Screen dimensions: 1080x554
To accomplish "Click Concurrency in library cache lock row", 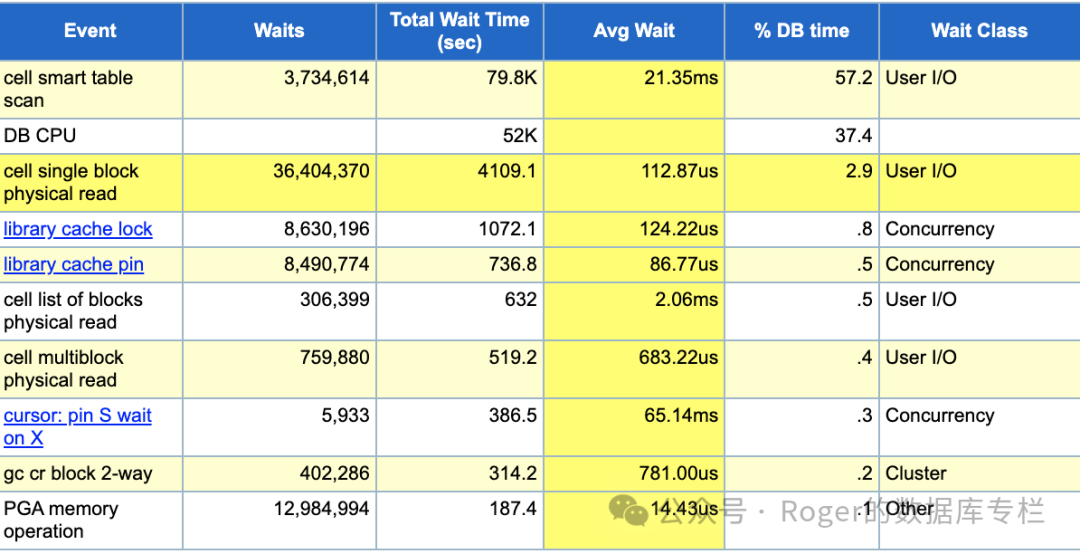I will click(x=939, y=229).
